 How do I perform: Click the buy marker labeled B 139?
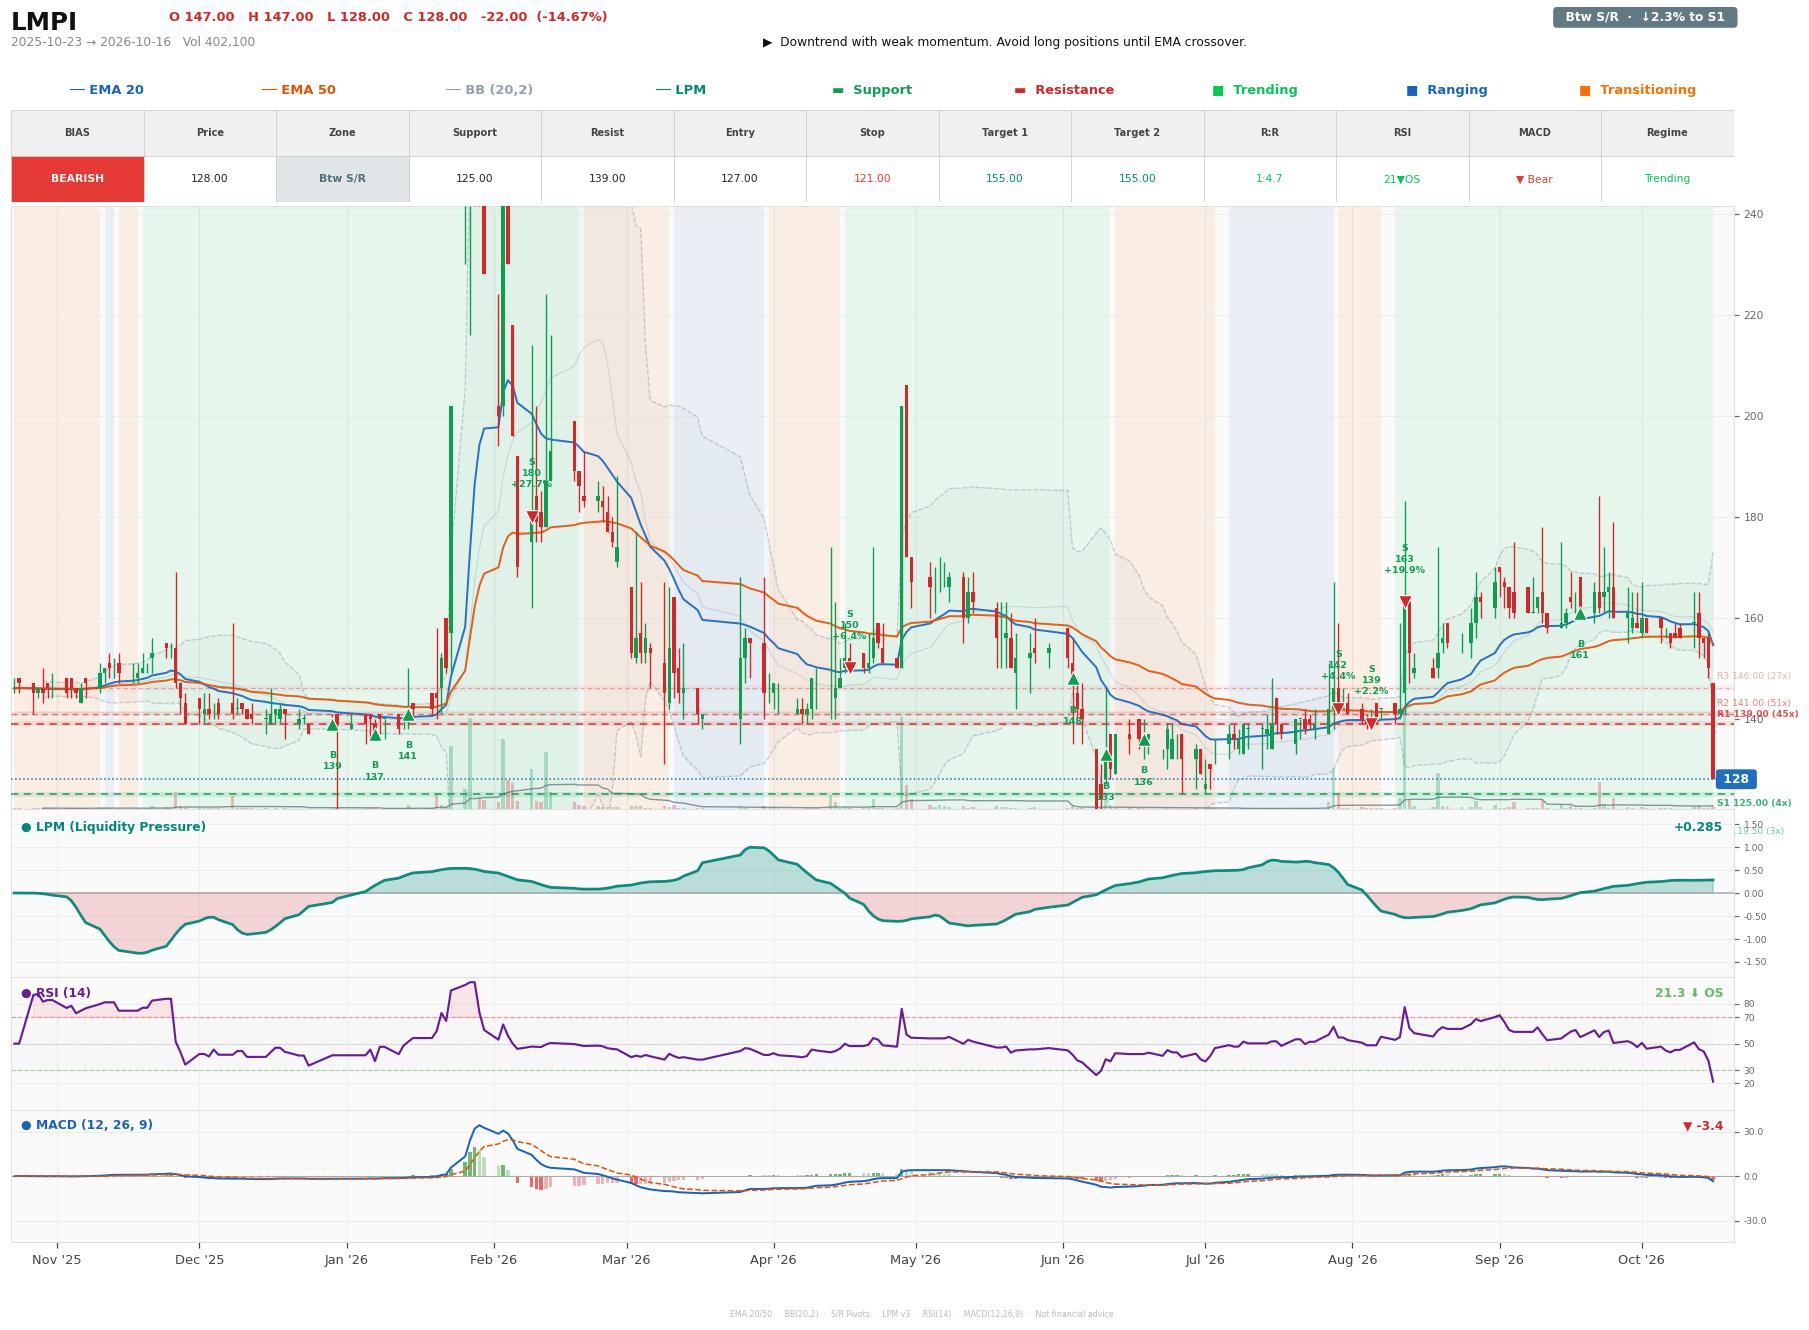point(333,725)
